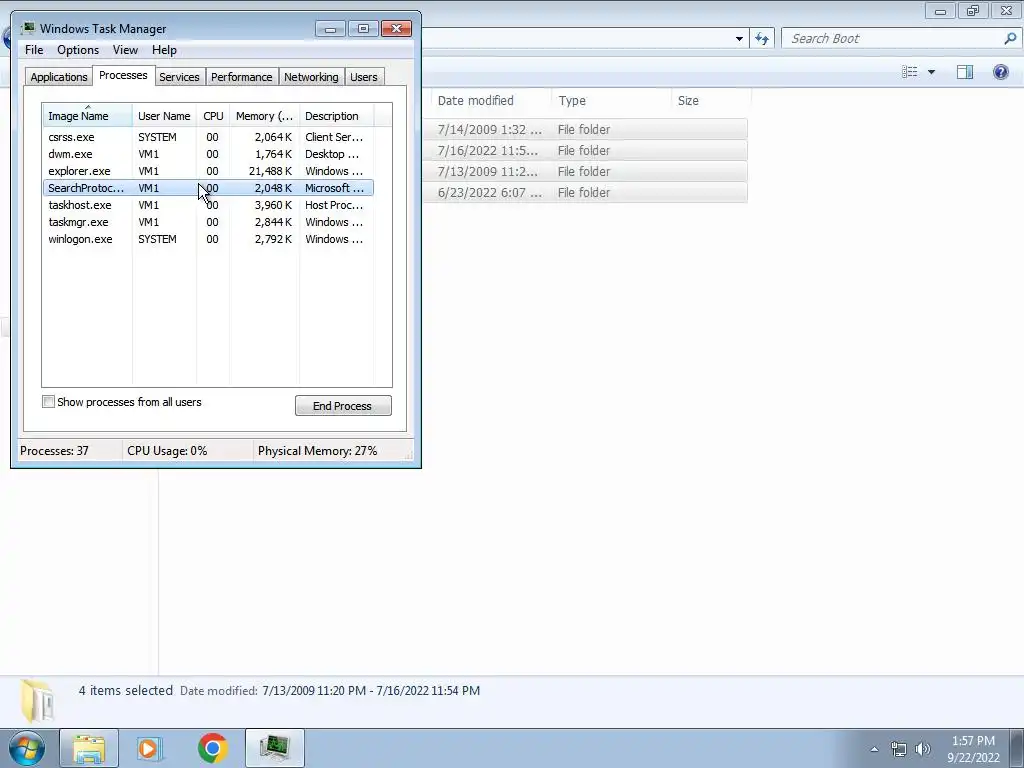Open the view options dropdown arrow

point(931,72)
